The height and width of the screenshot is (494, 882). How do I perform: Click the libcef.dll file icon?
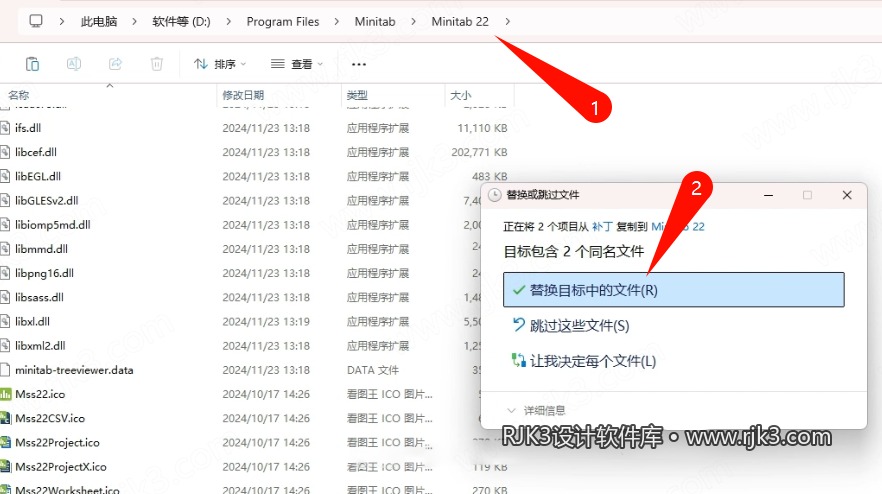5,152
